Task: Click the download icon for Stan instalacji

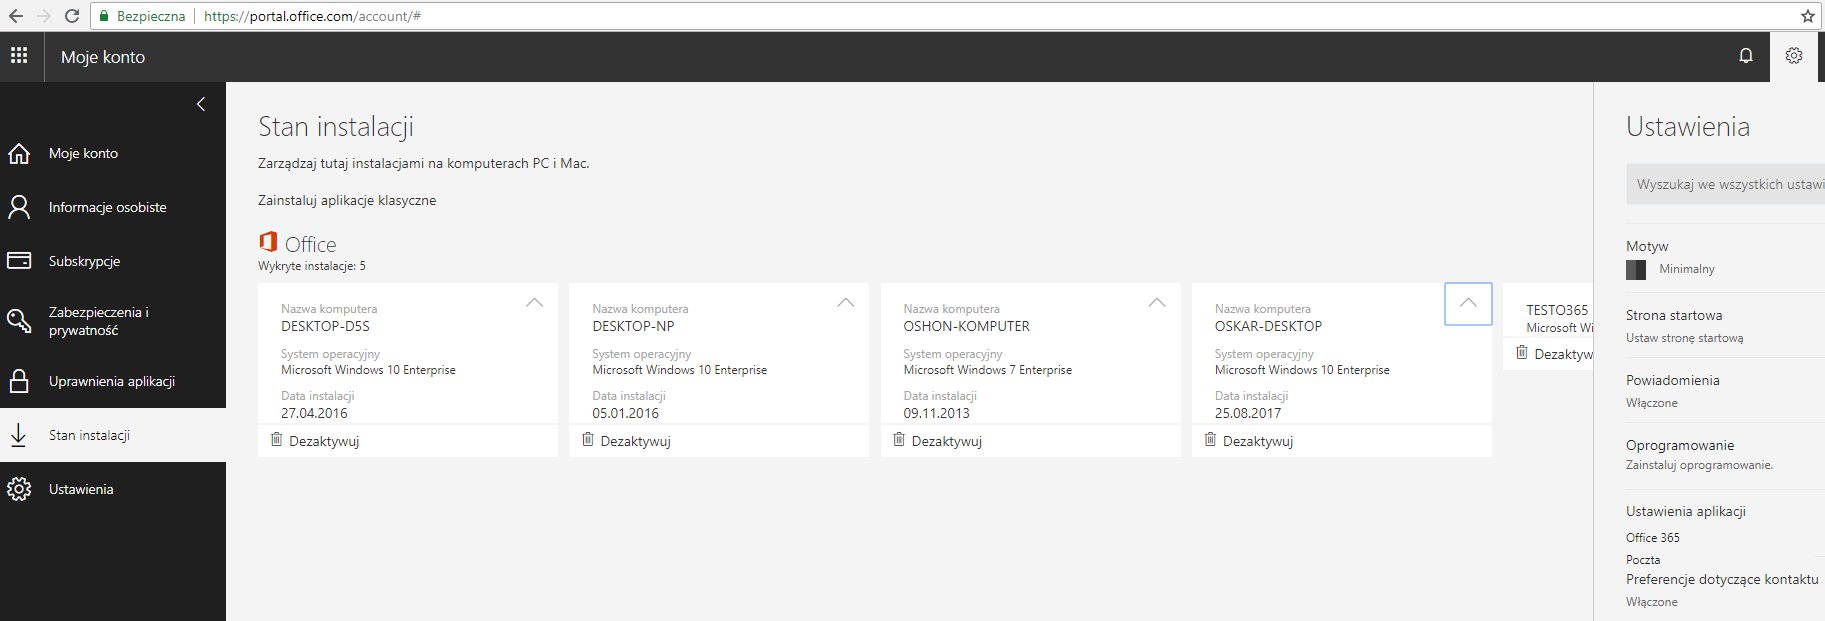Action: point(19,435)
